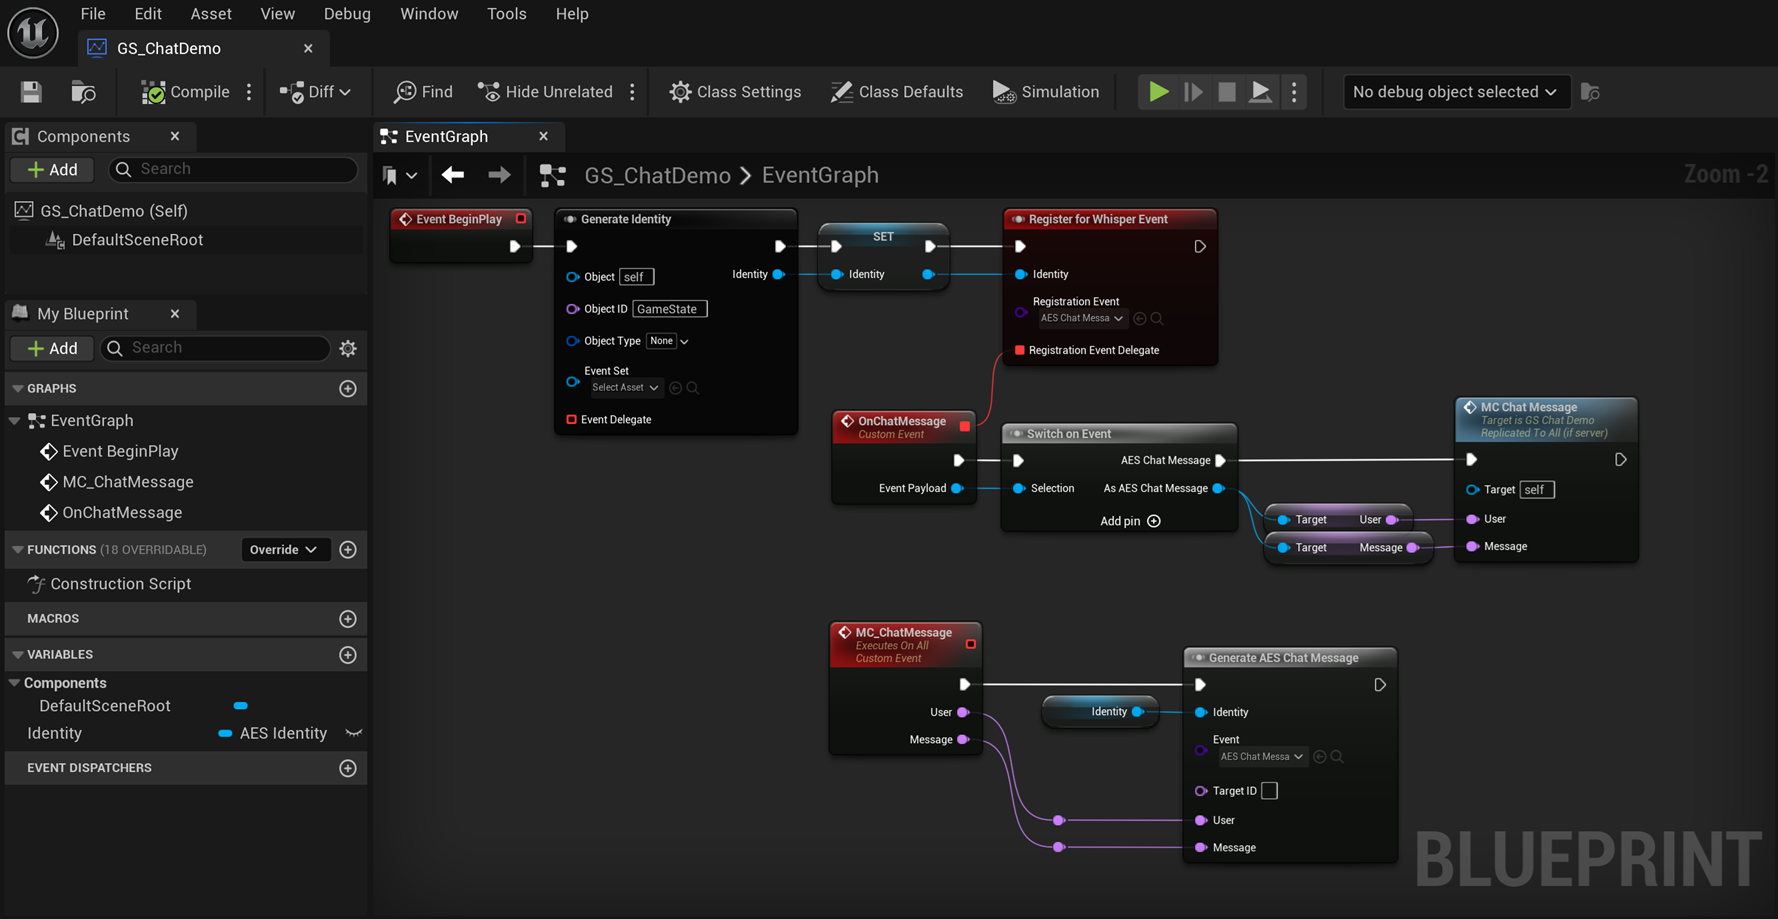Image resolution: width=1778 pixels, height=919 pixels.
Task: Save the GS_ChatDemo asset
Action: 30,91
